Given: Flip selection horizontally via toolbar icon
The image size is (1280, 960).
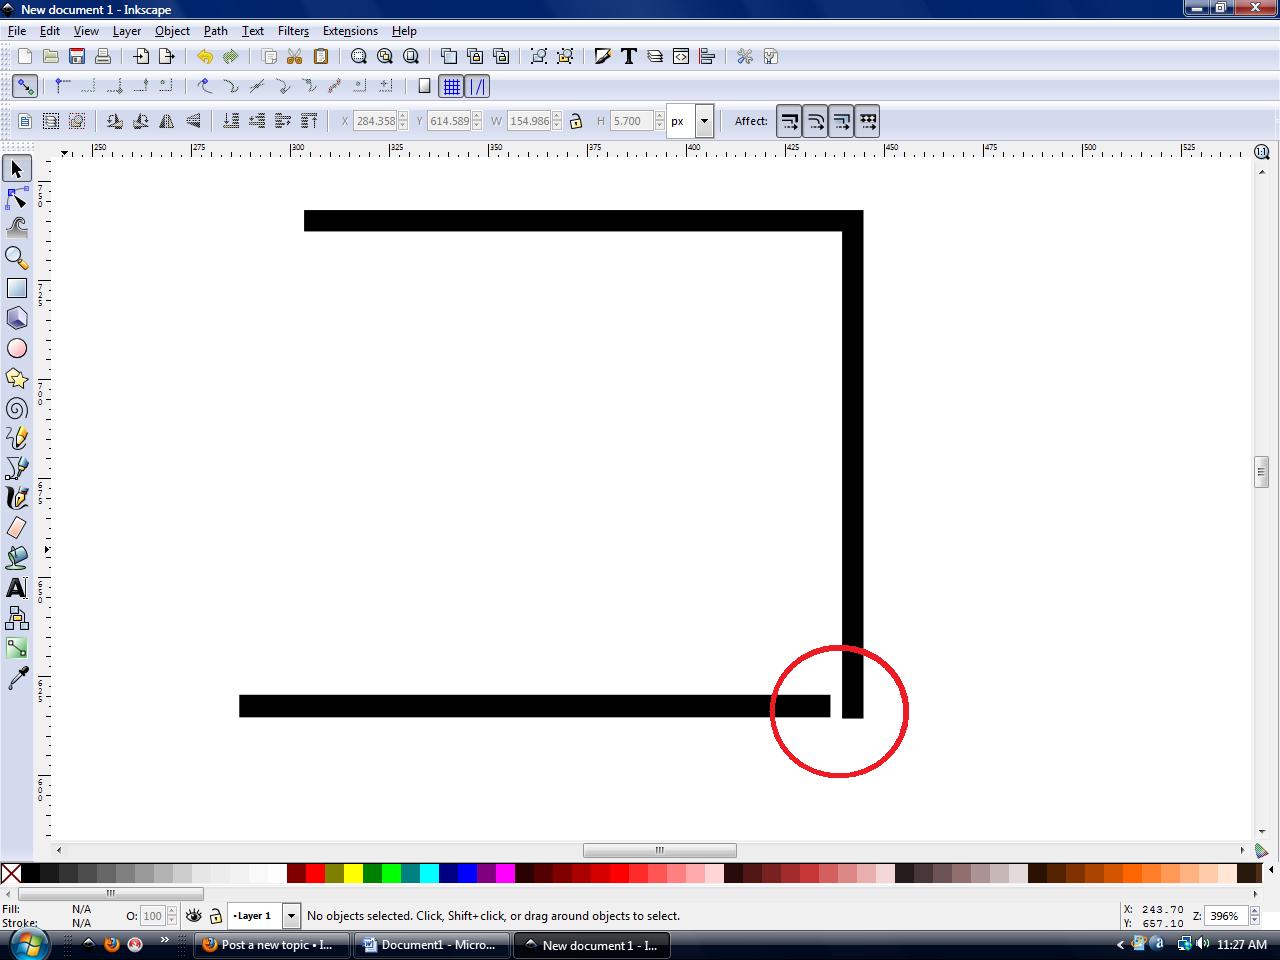Looking at the screenshot, I should click(166, 120).
